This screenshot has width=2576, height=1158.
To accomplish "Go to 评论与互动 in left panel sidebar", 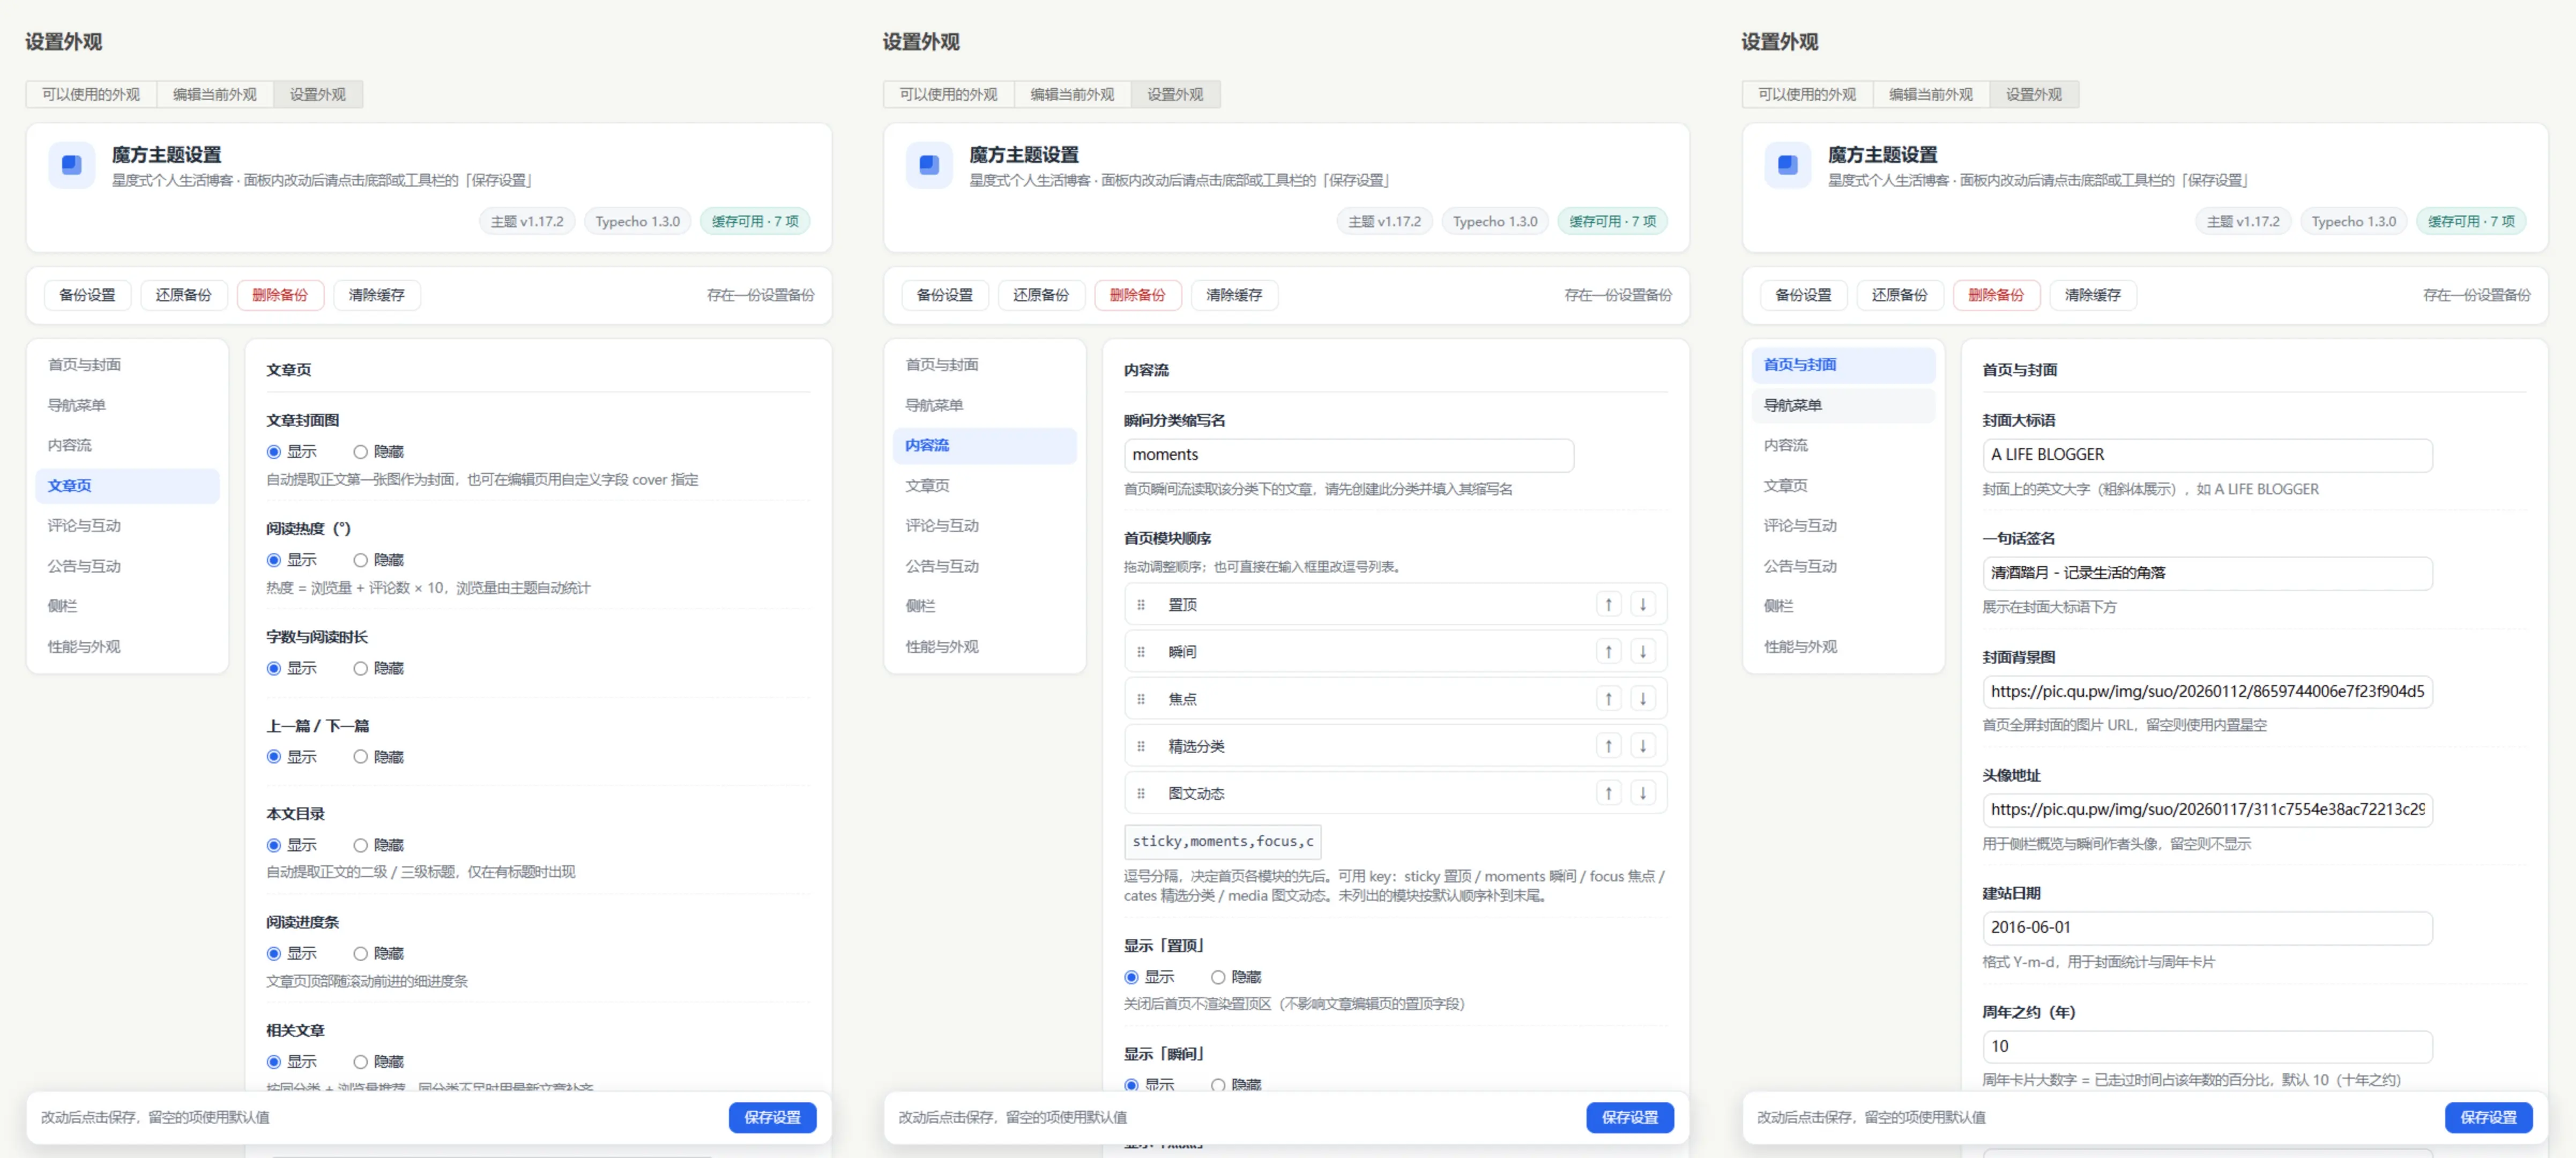I will (127, 526).
